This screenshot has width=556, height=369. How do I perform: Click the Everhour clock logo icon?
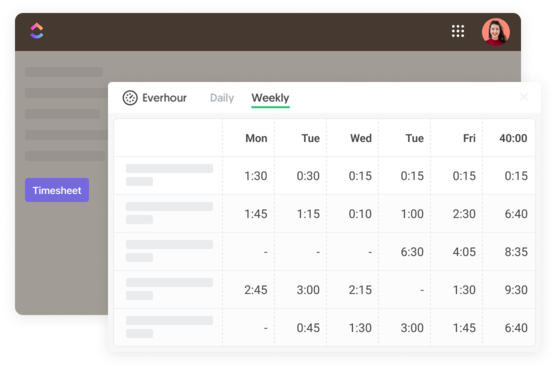(x=130, y=98)
